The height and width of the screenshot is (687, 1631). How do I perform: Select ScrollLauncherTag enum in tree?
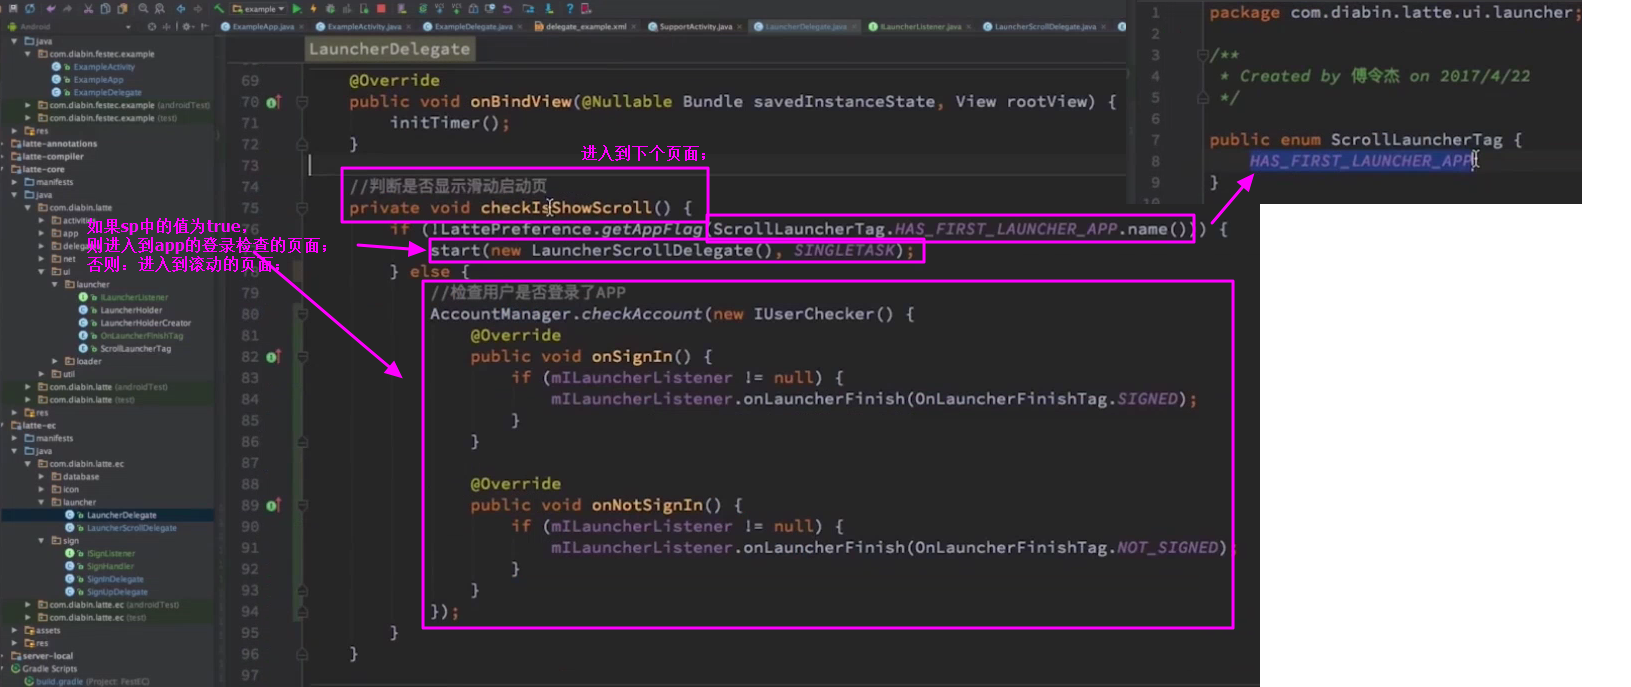[135, 348]
